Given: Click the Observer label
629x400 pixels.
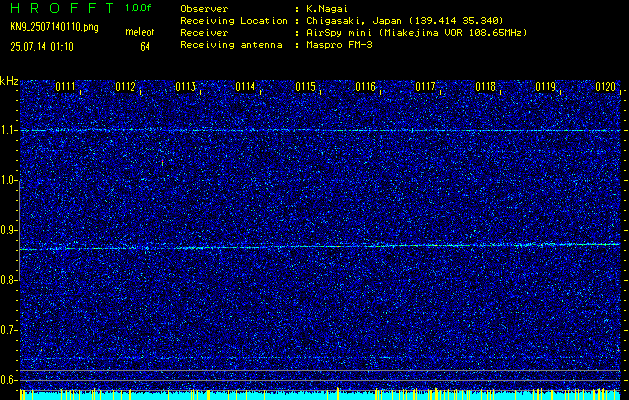Looking at the screenshot, I should [204, 8].
